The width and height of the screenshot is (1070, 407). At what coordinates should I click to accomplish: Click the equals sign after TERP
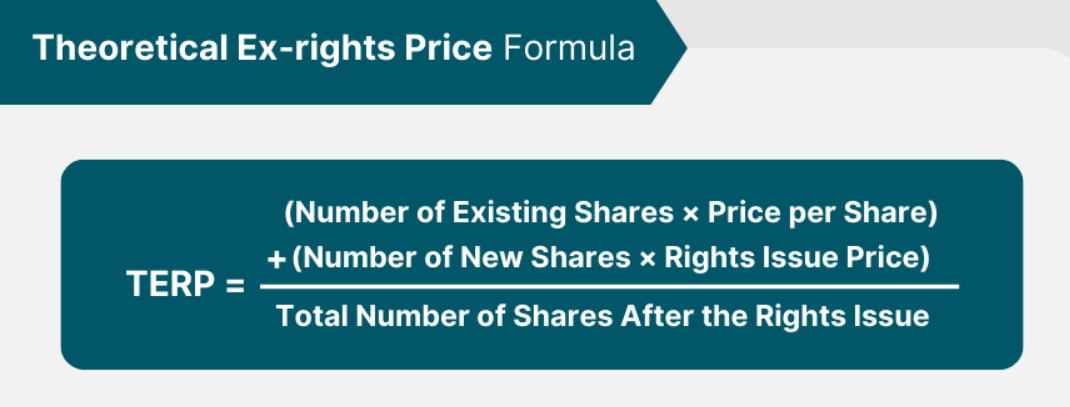pyautogui.click(x=235, y=285)
